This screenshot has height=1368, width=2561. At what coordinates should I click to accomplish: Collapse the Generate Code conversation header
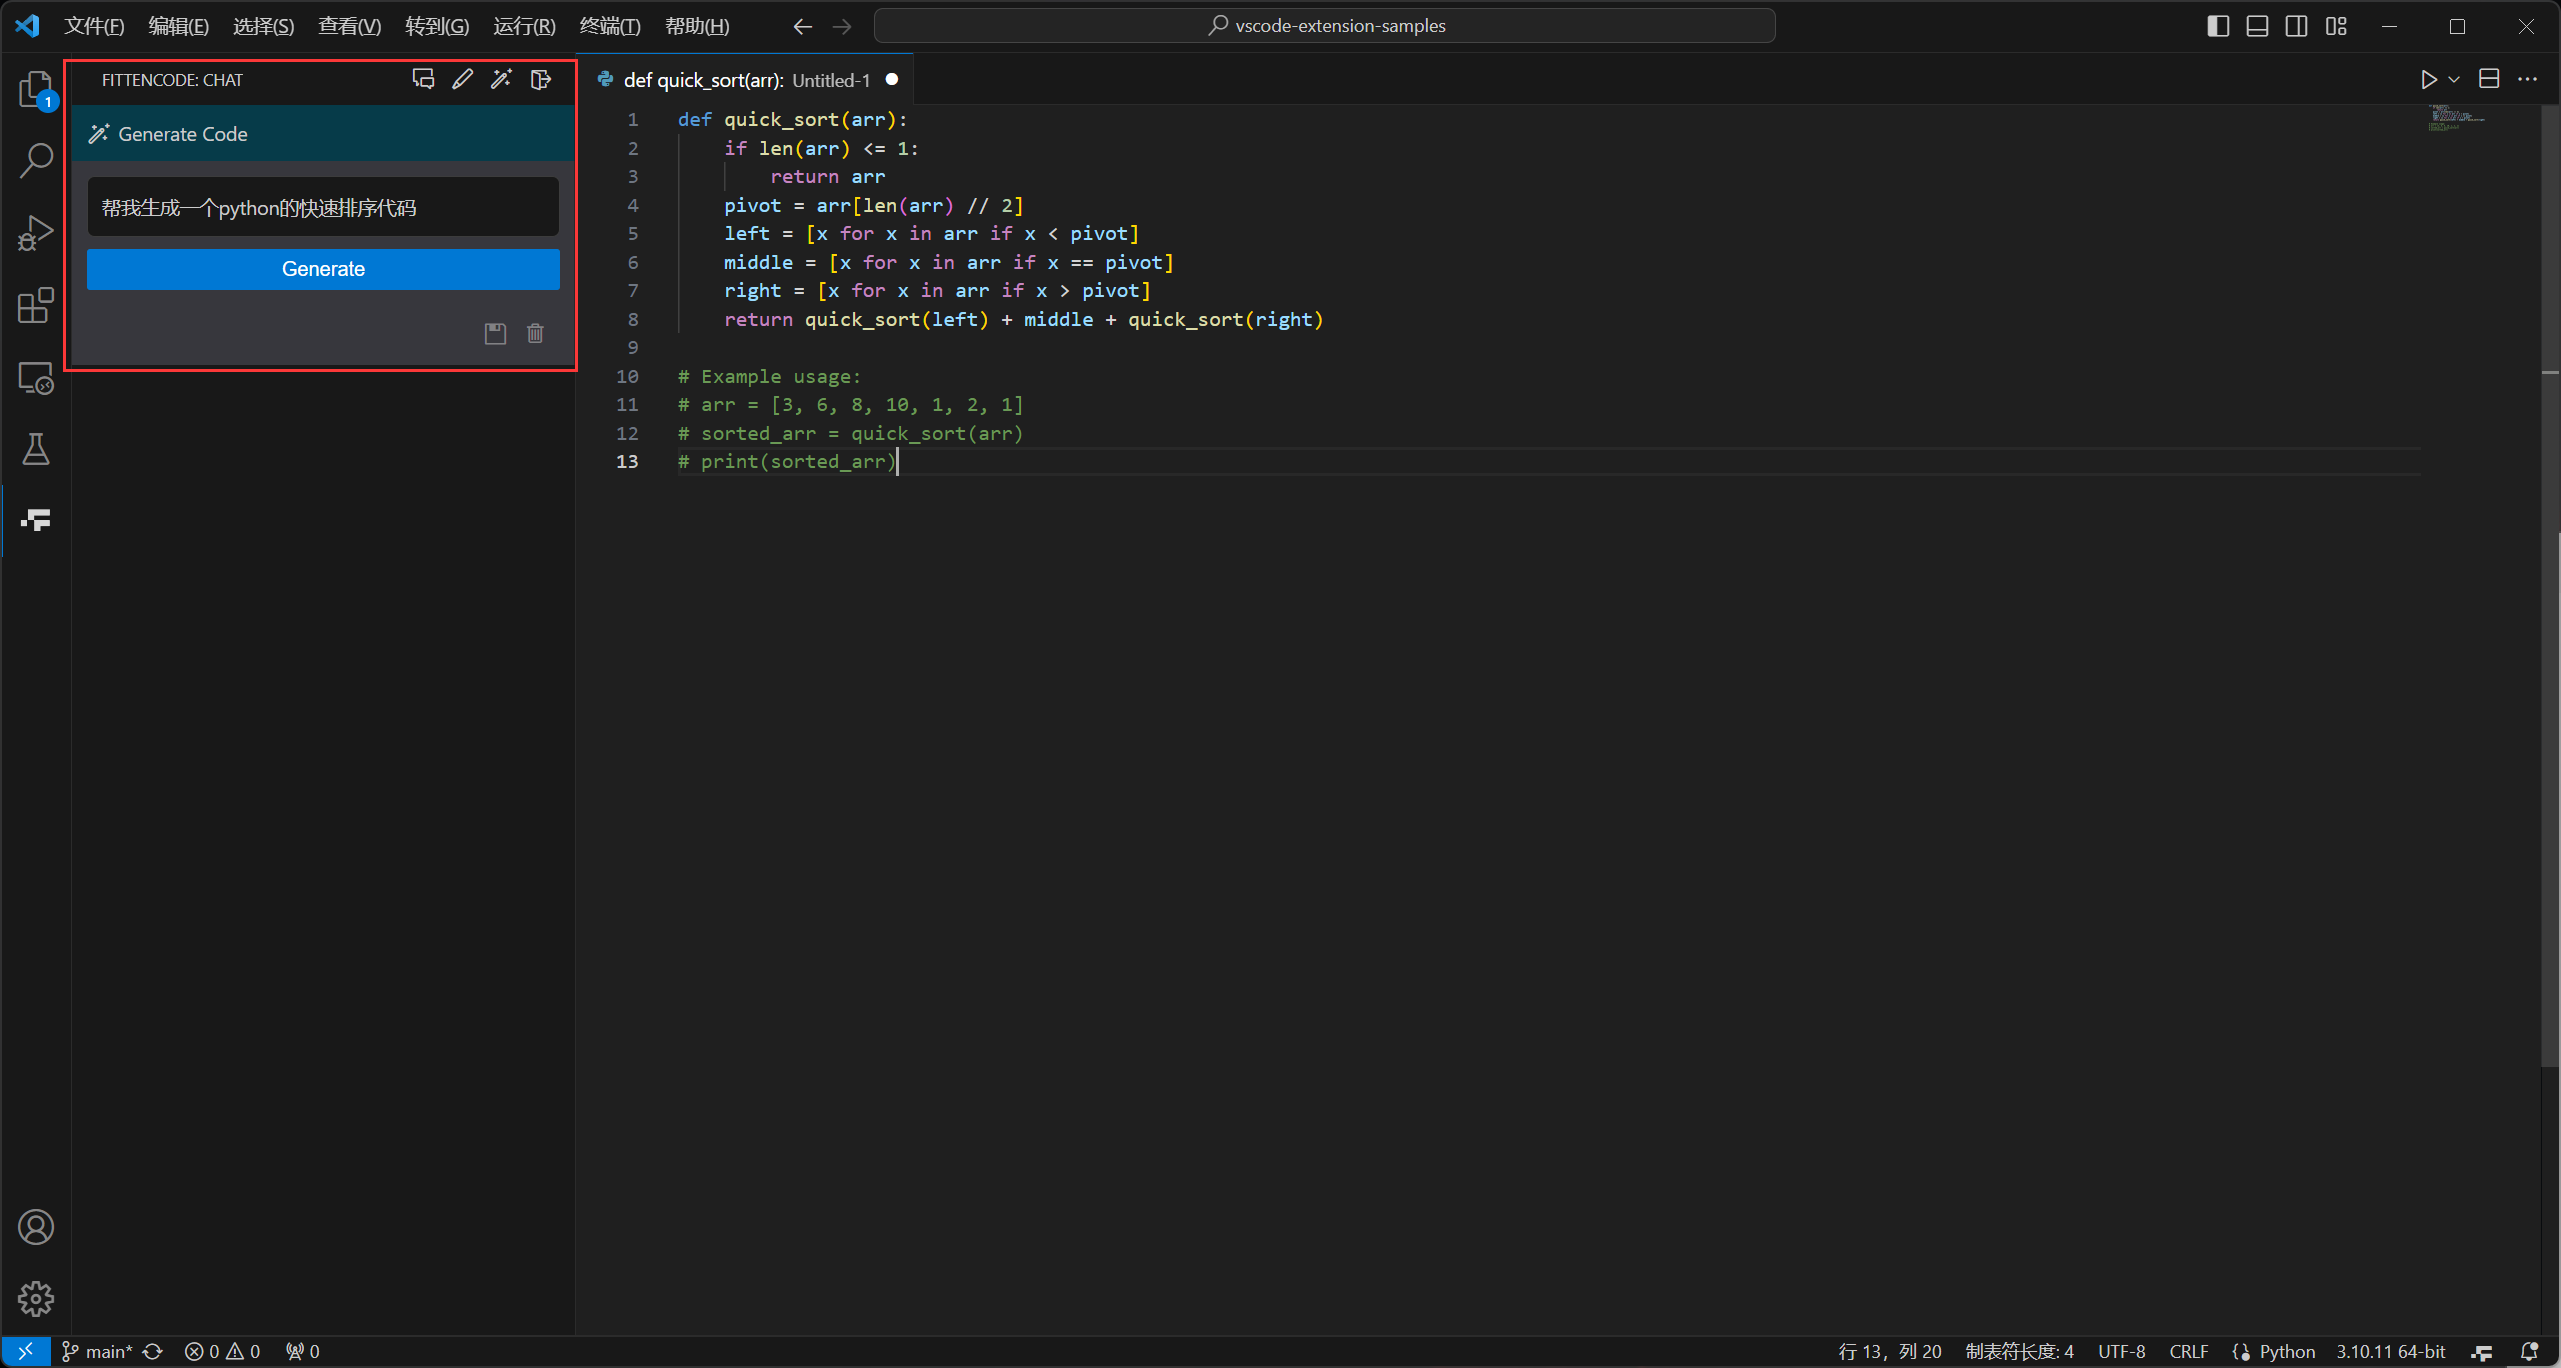pyautogui.click(x=323, y=134)
